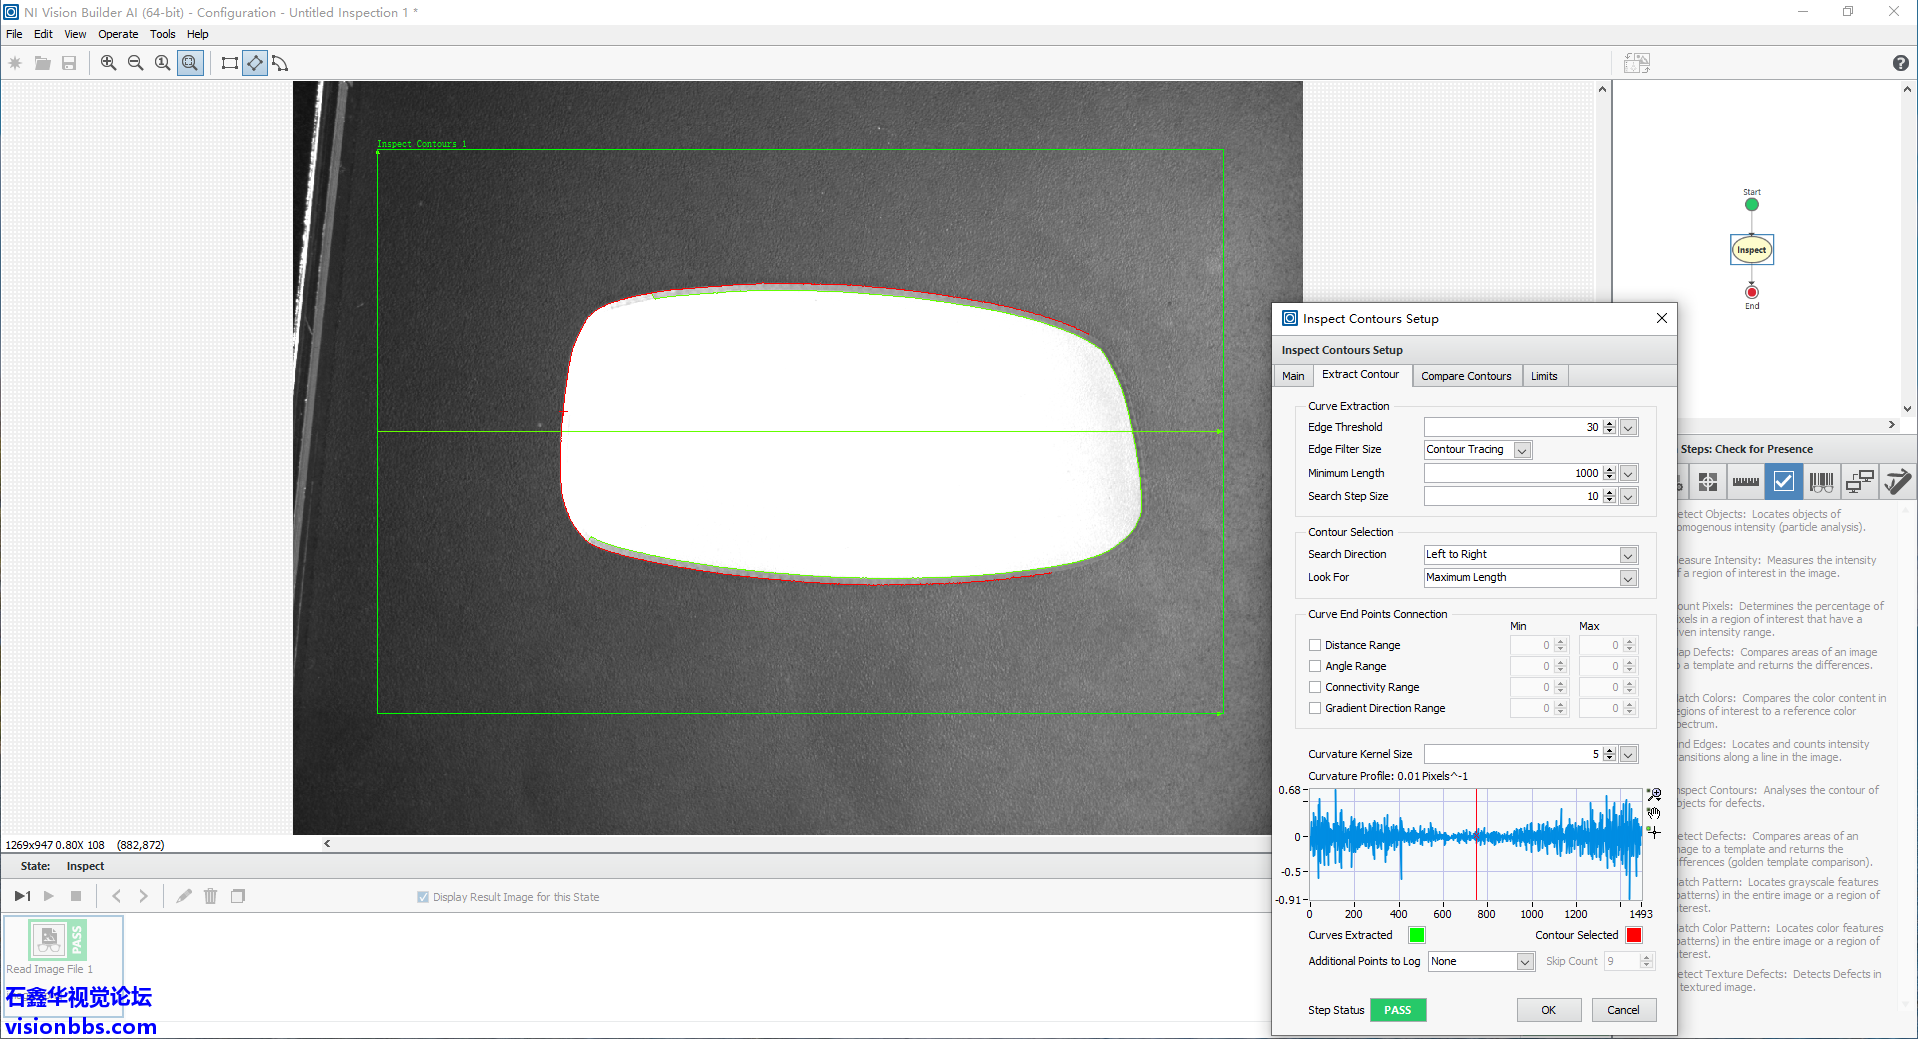The width and height of the screenshot is (1918, 1039).
Task: Switch to the Main tab
Action: tap(1293, 376)
